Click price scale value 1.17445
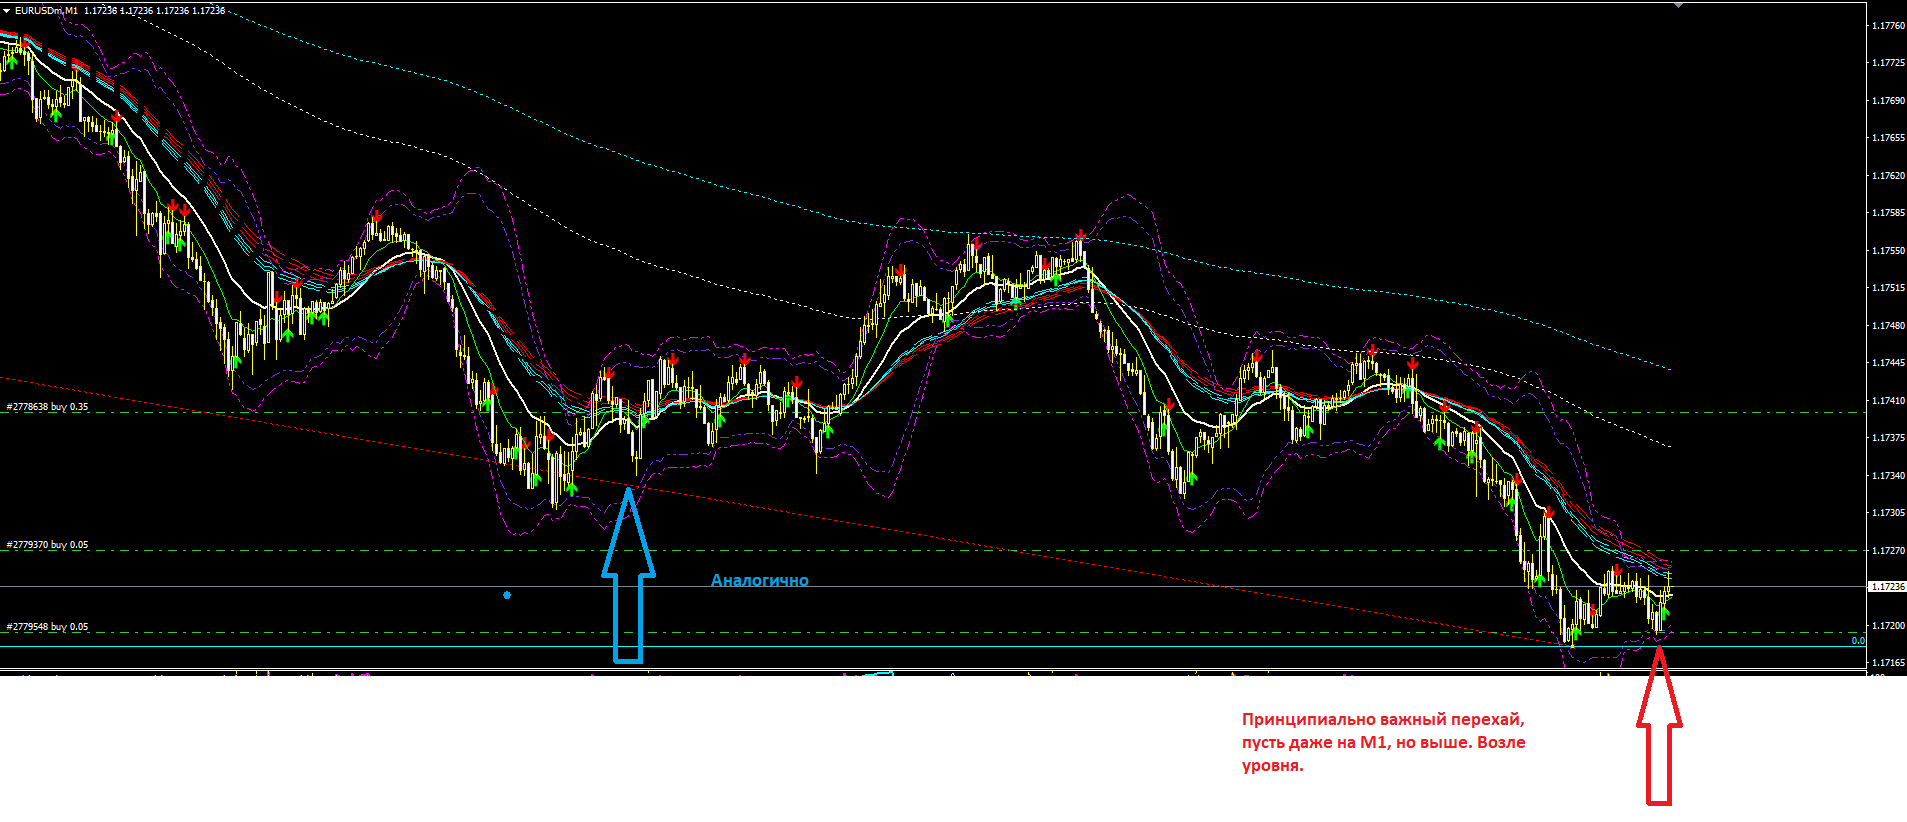The width and height of the screenshot is (1907, 822). [1888, 363]
